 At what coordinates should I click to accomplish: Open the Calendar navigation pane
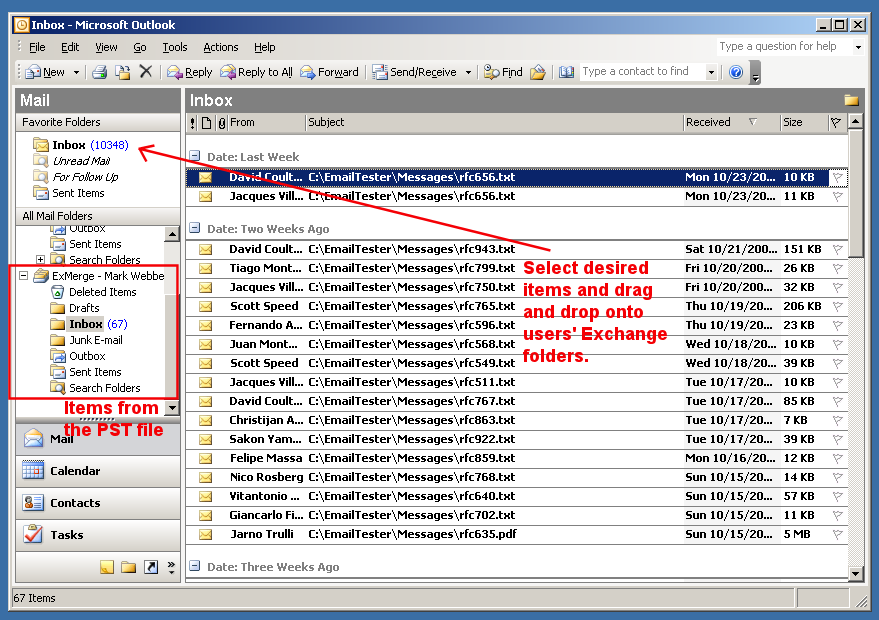pos(98,471)
